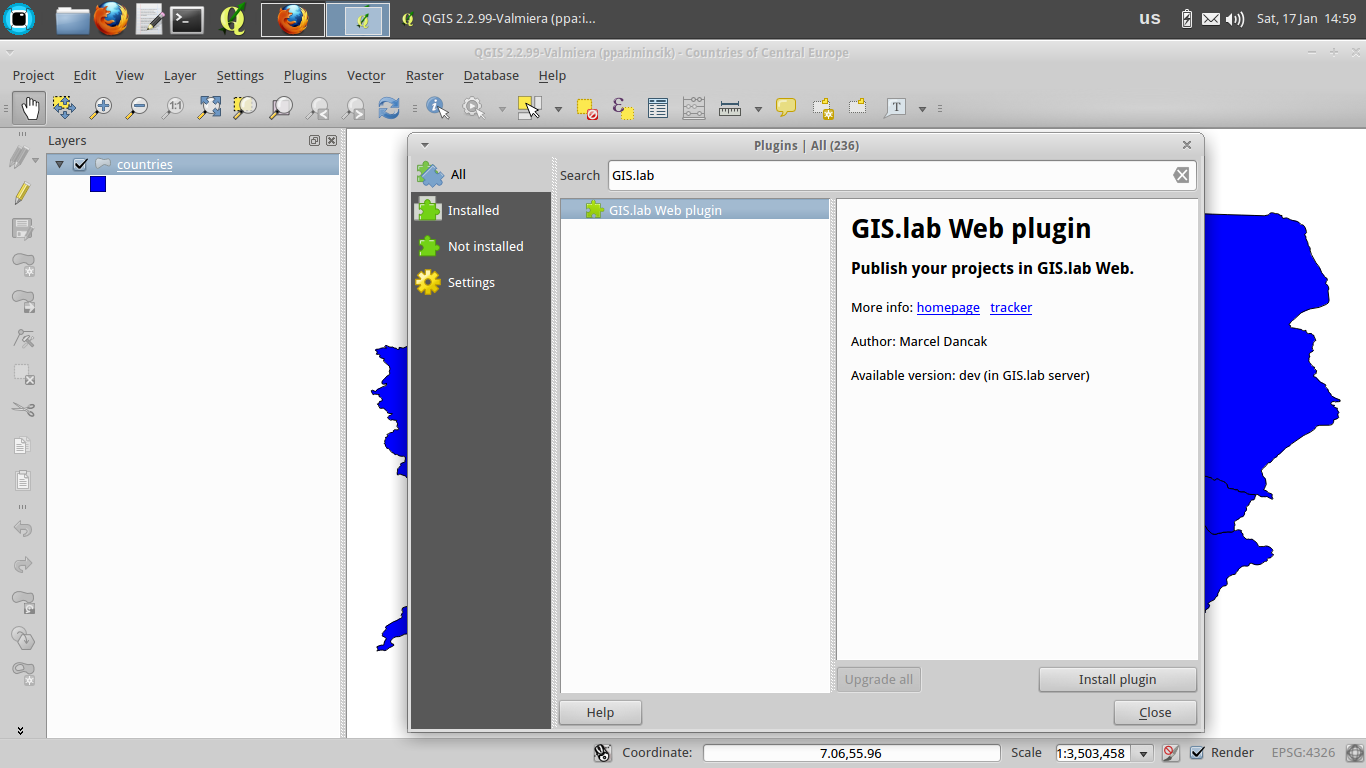Launch Firefox from the top panel
The height and width of the screenshot is (768, 1366).
click(x=111, y=18)
